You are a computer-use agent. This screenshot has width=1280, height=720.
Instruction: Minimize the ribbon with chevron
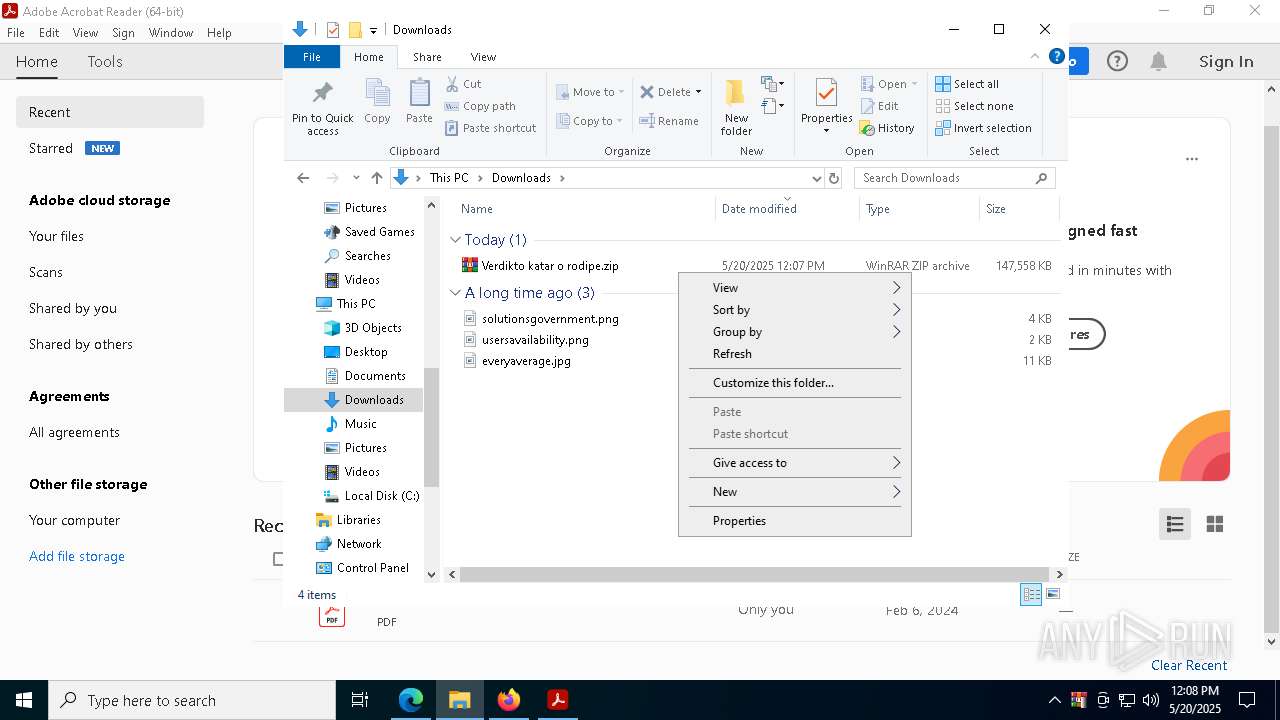(x=1035, y=57)
